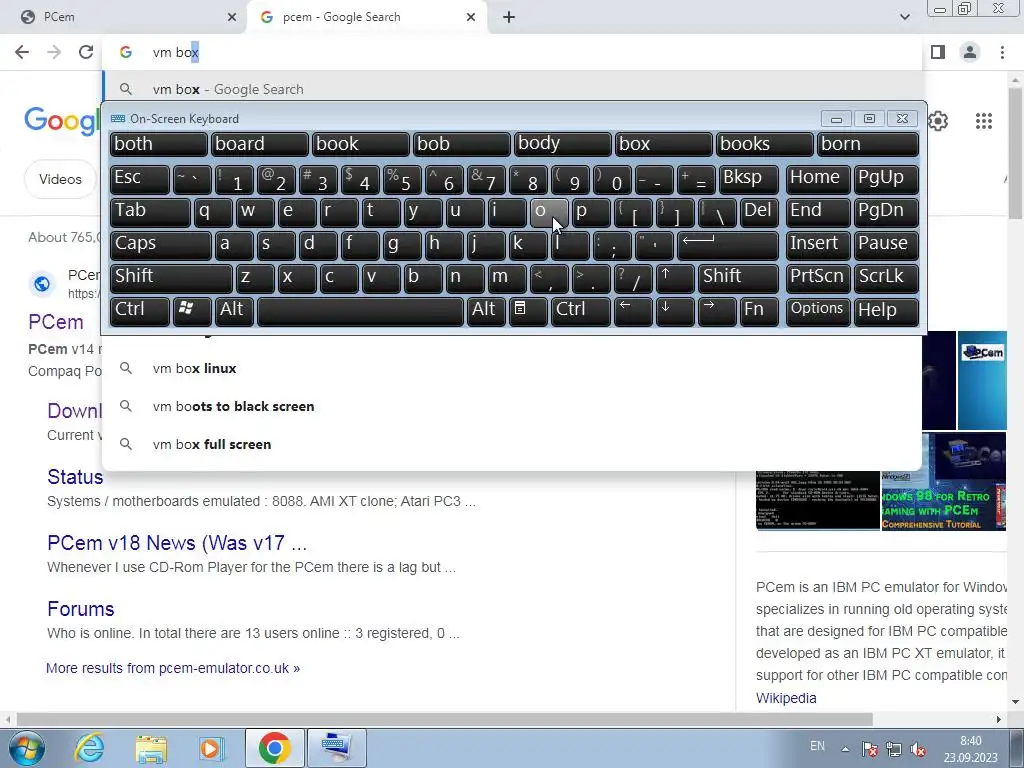Open 'More results from pcem-emulator.co.uk'

173,668
